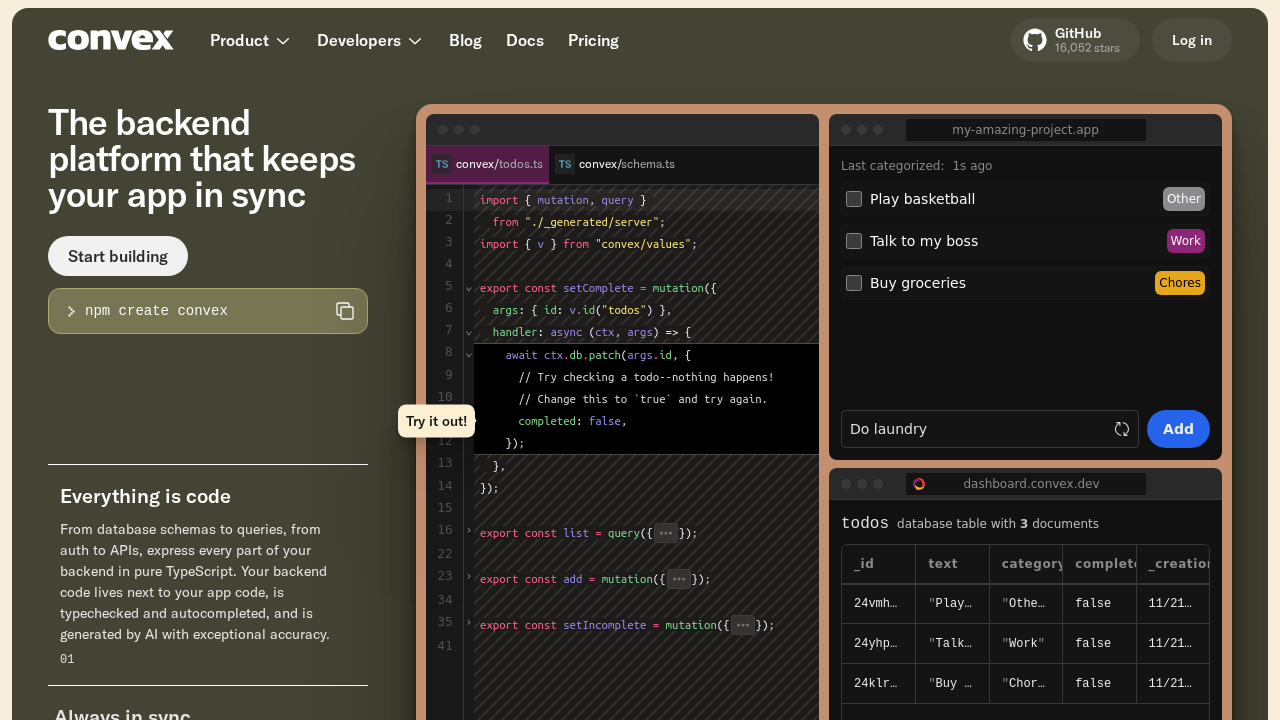Tick the Buy groceries checkbox
This screenshot has height=720, width=1280.
pyautogui.click(x=854, y=283)
